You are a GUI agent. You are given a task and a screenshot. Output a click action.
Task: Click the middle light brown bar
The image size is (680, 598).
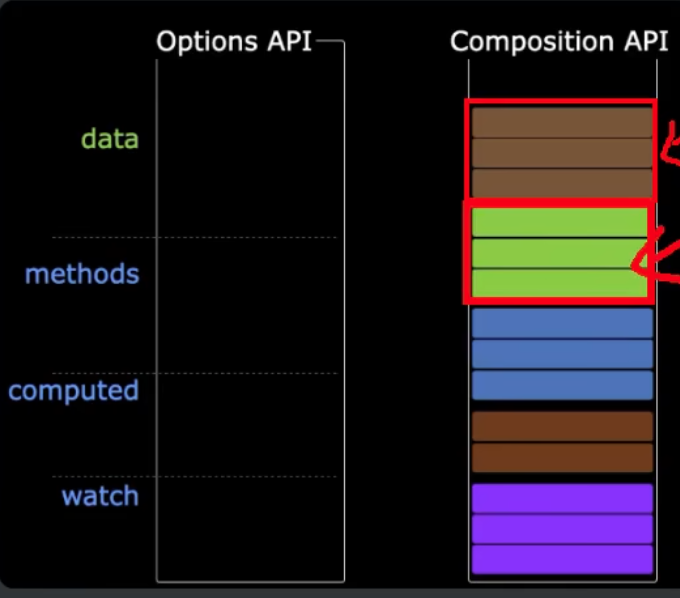tap(562, 153)
